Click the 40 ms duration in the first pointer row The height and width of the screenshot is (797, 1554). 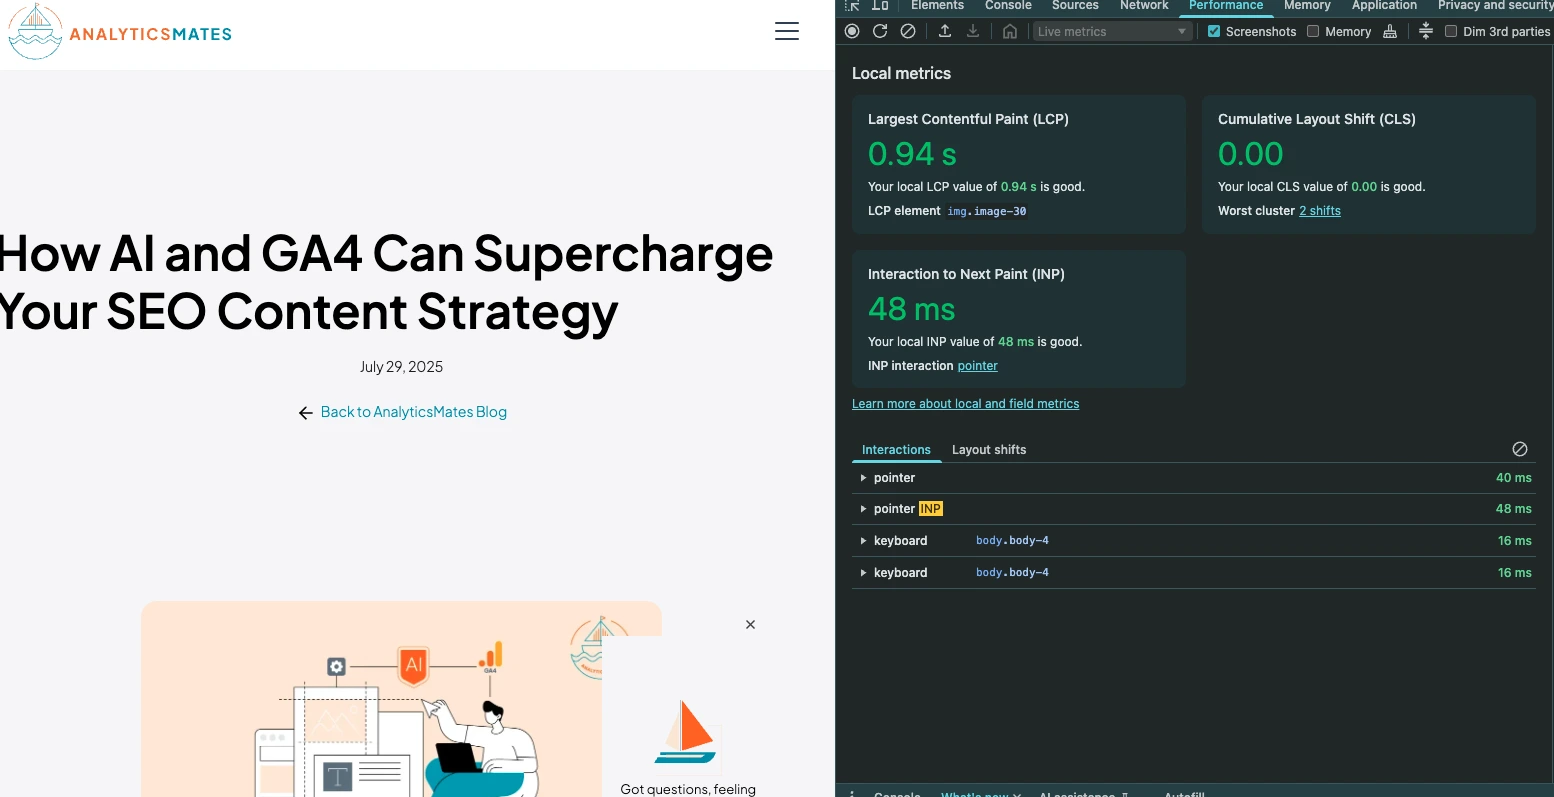coord(1513,478)
